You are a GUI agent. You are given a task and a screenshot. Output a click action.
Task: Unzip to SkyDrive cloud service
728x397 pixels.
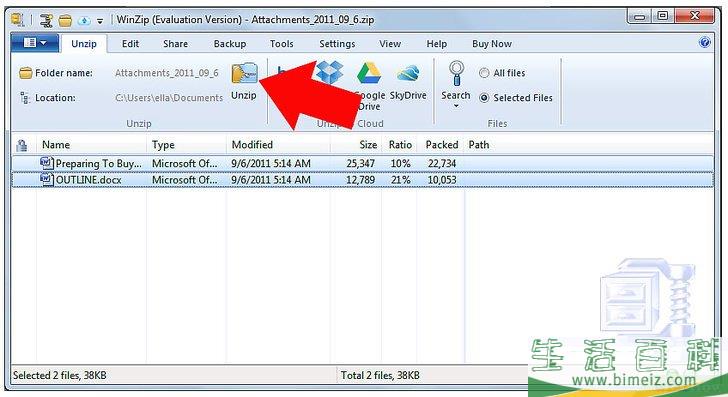408,73
